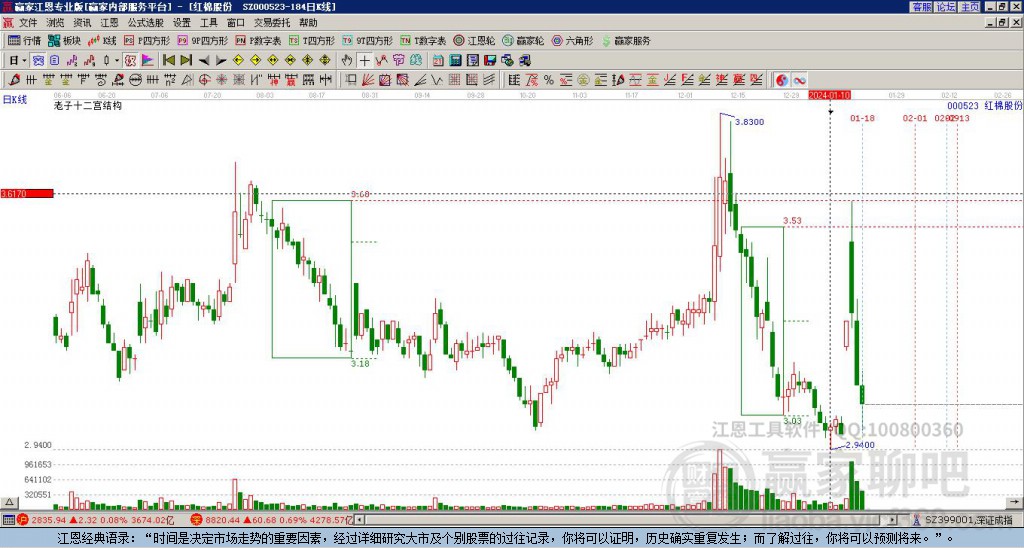Open 赢家服务 with the dollar icon
This screenshot has height=548, width=1024.
[626, 40]
